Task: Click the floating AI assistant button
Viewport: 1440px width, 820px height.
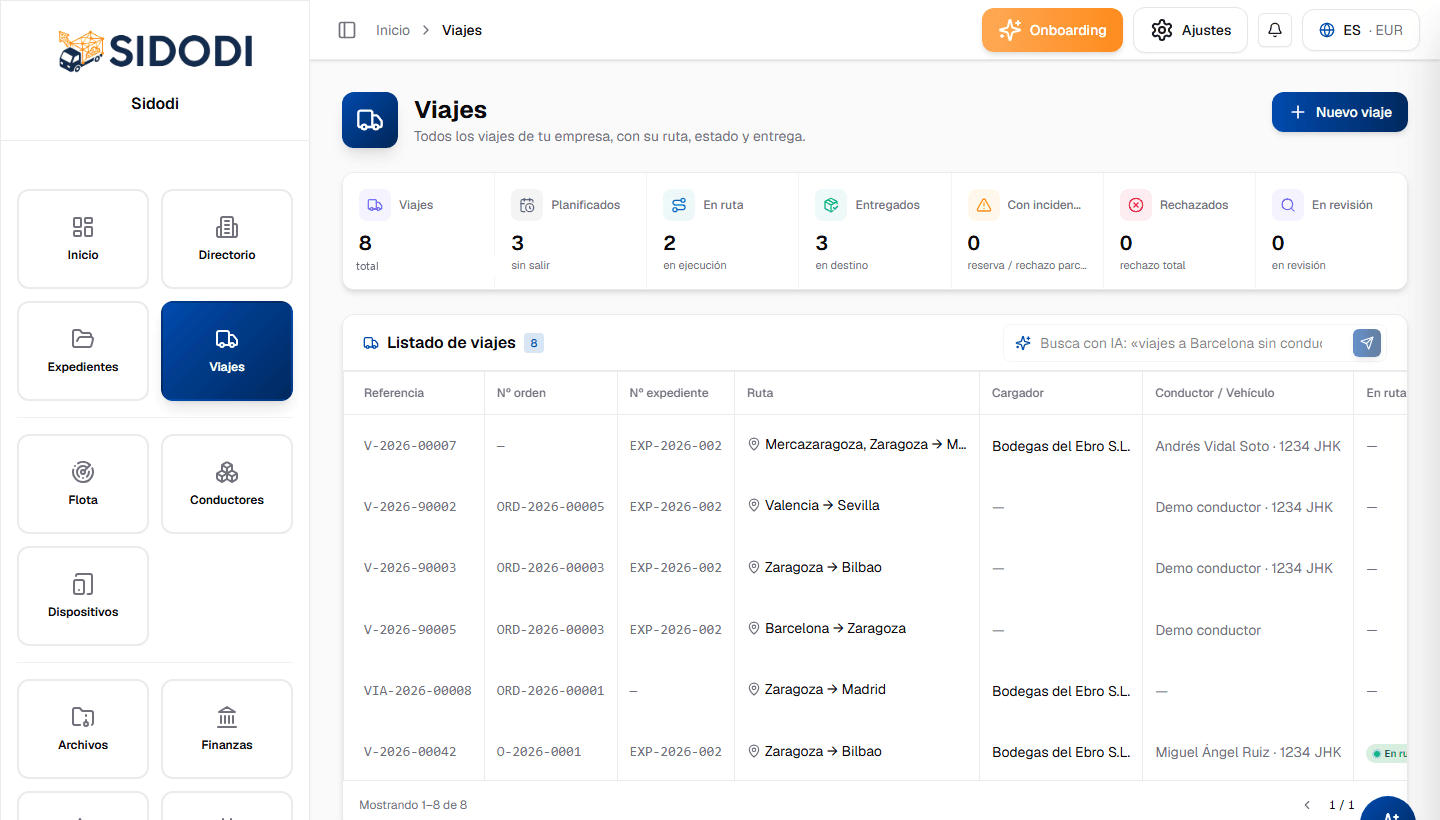Action: click(x=1388, y=808)
